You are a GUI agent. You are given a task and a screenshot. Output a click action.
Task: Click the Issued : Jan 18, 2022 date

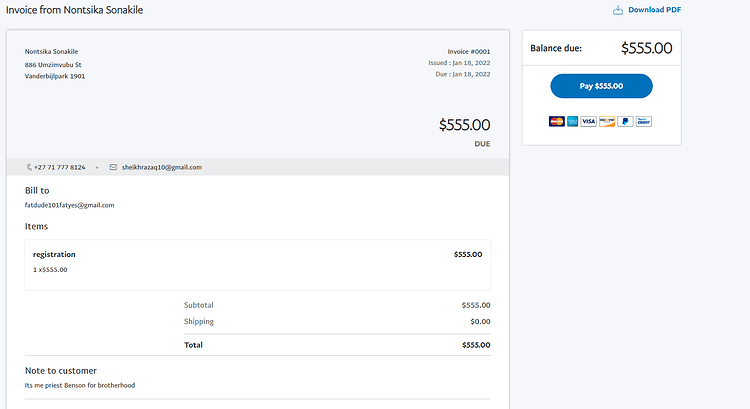pos(459,63)
